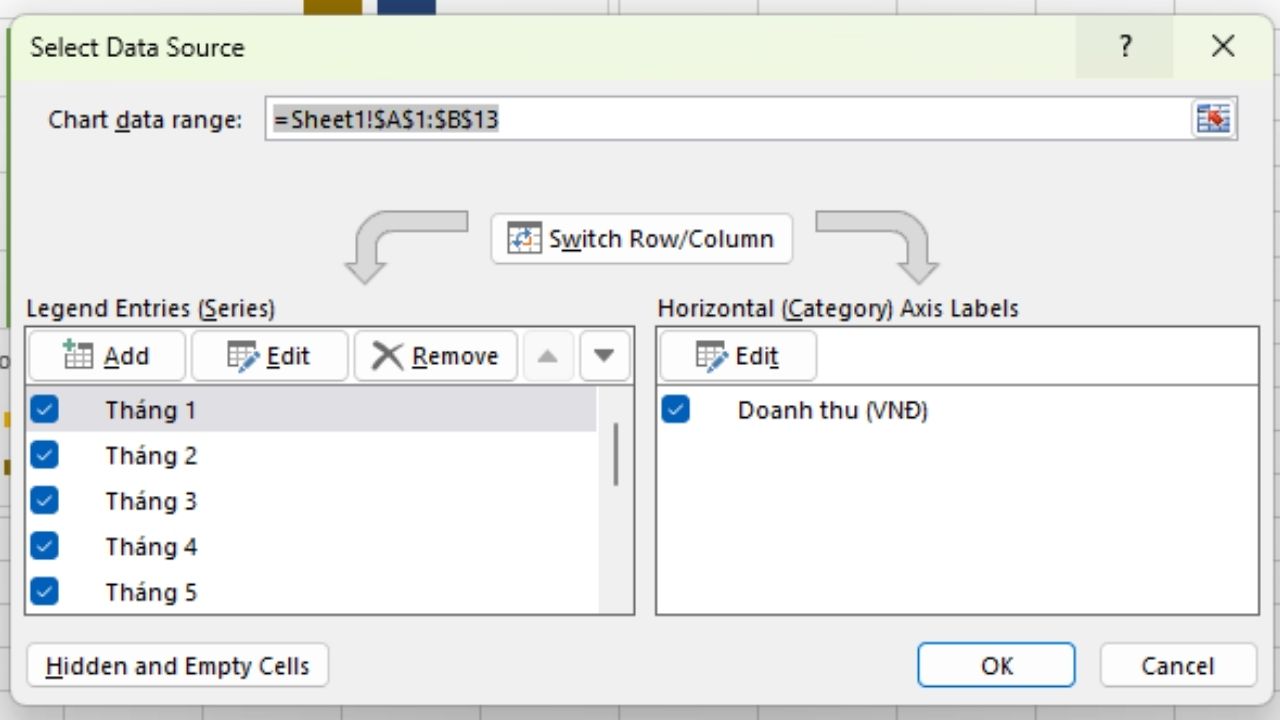
Task: Cancel the Select Data Source dialog
Action: (x=1177, y=666)
